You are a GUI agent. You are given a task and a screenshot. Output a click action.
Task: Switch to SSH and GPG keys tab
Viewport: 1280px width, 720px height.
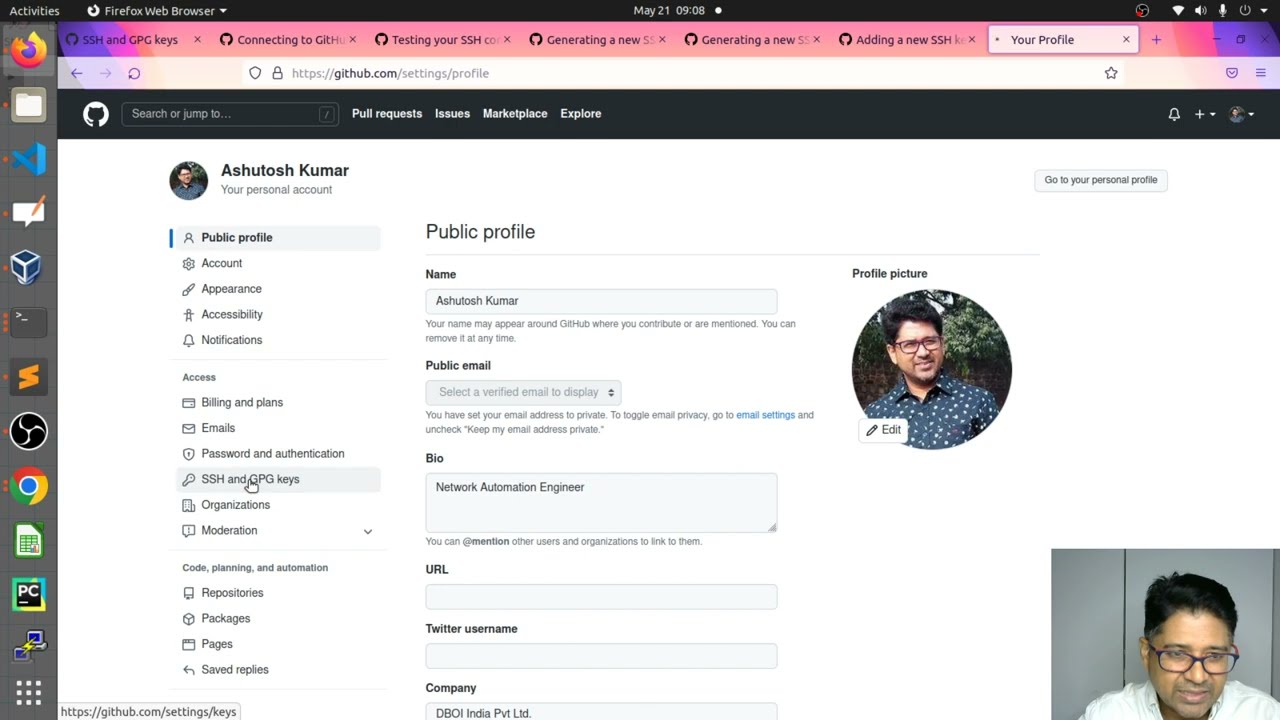[129, 40]
